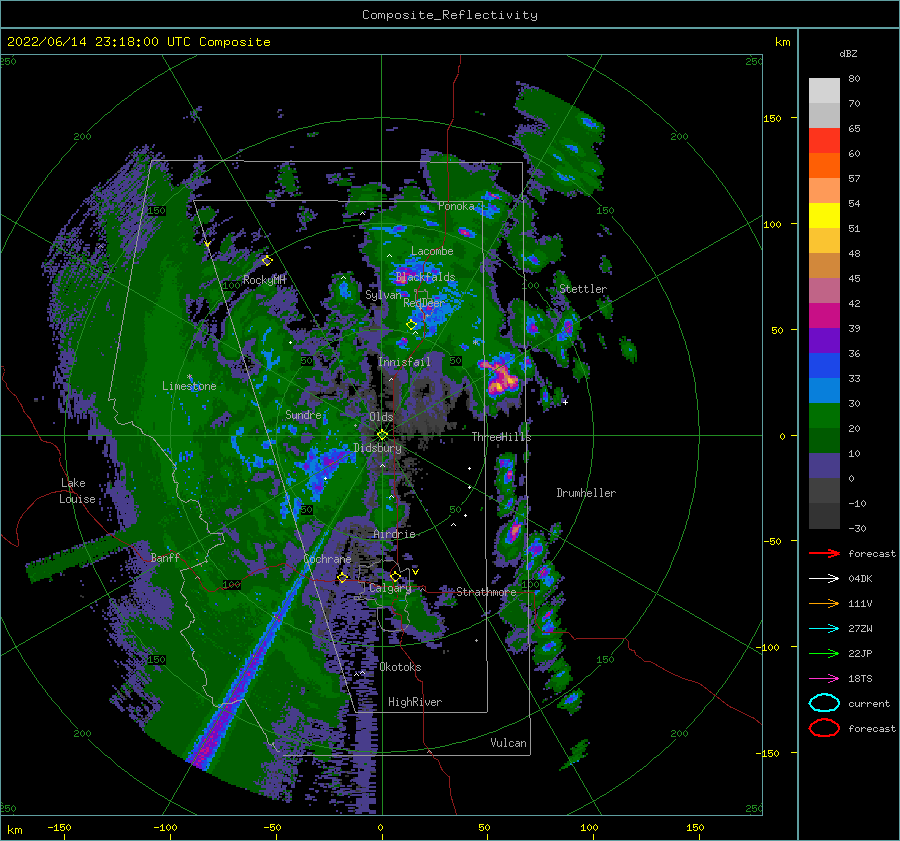Viewport: 900px width, 841px height.
Task: Select the Strathmore label
Action: click(x=486, y=591)
